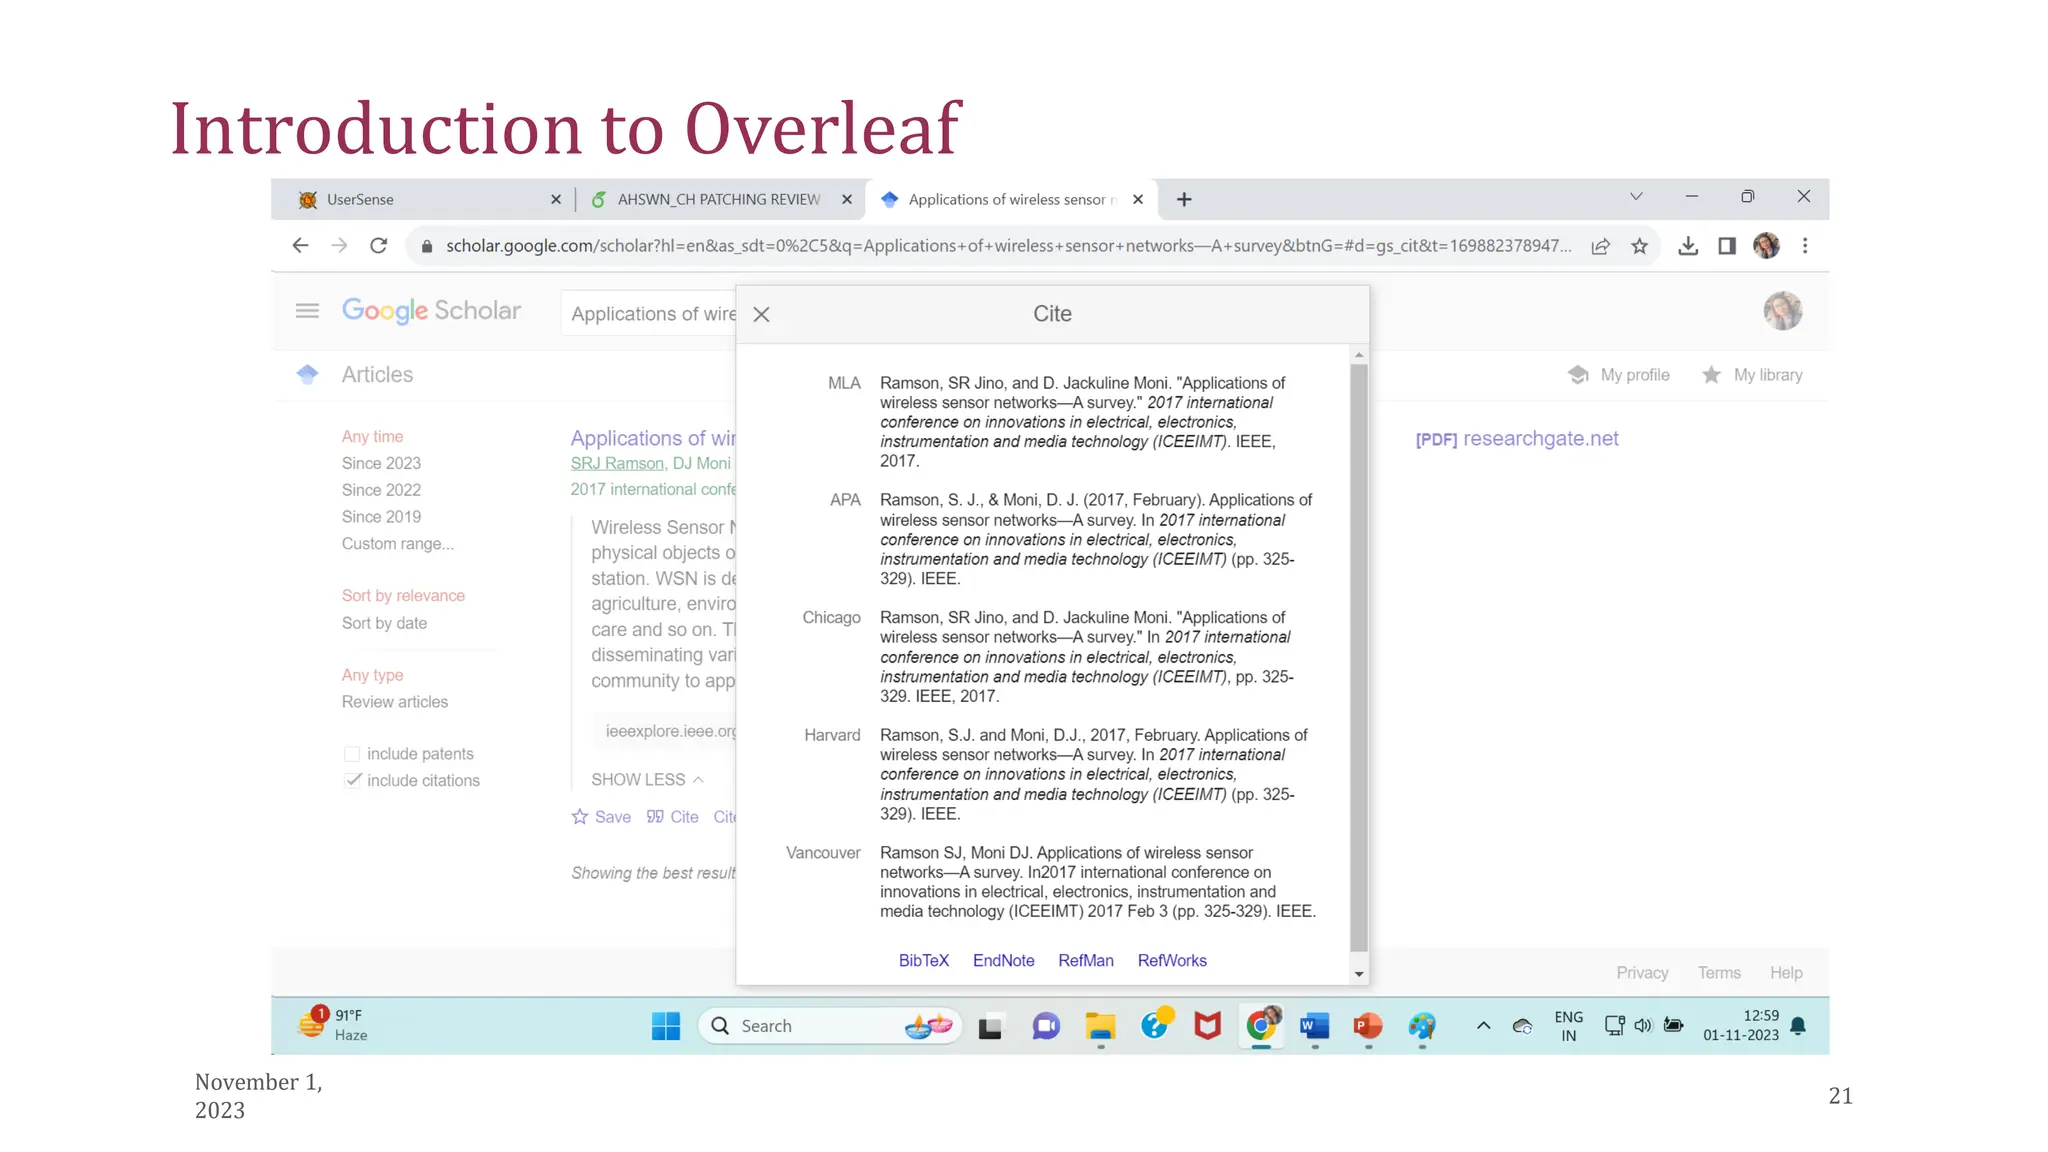
Task: Click the Google Scholar logo
Action: 431,311
